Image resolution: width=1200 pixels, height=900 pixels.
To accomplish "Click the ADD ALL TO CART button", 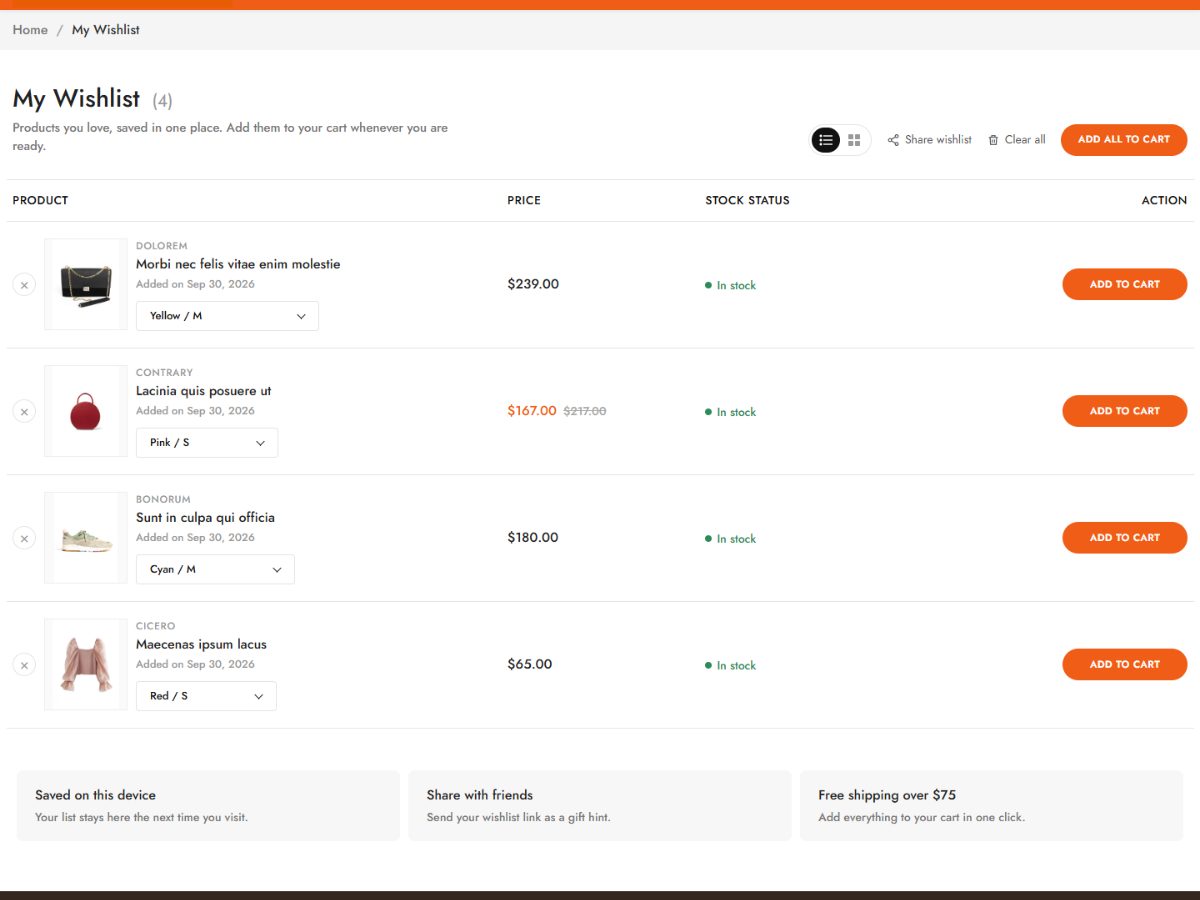I will click(x=1124, y=140).
